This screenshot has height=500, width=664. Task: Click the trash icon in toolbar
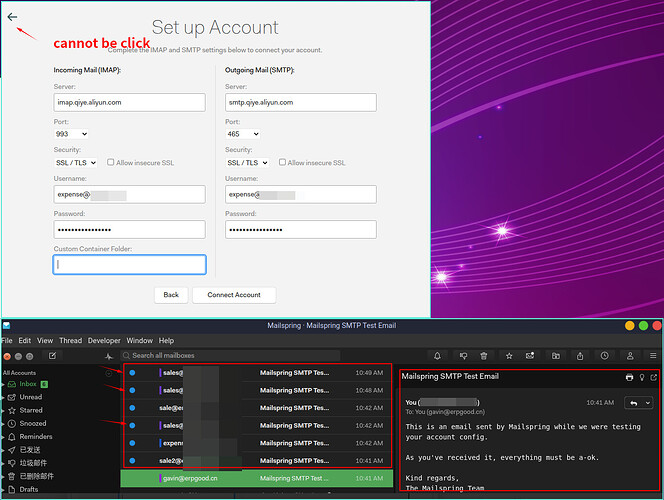click(484, 356)
